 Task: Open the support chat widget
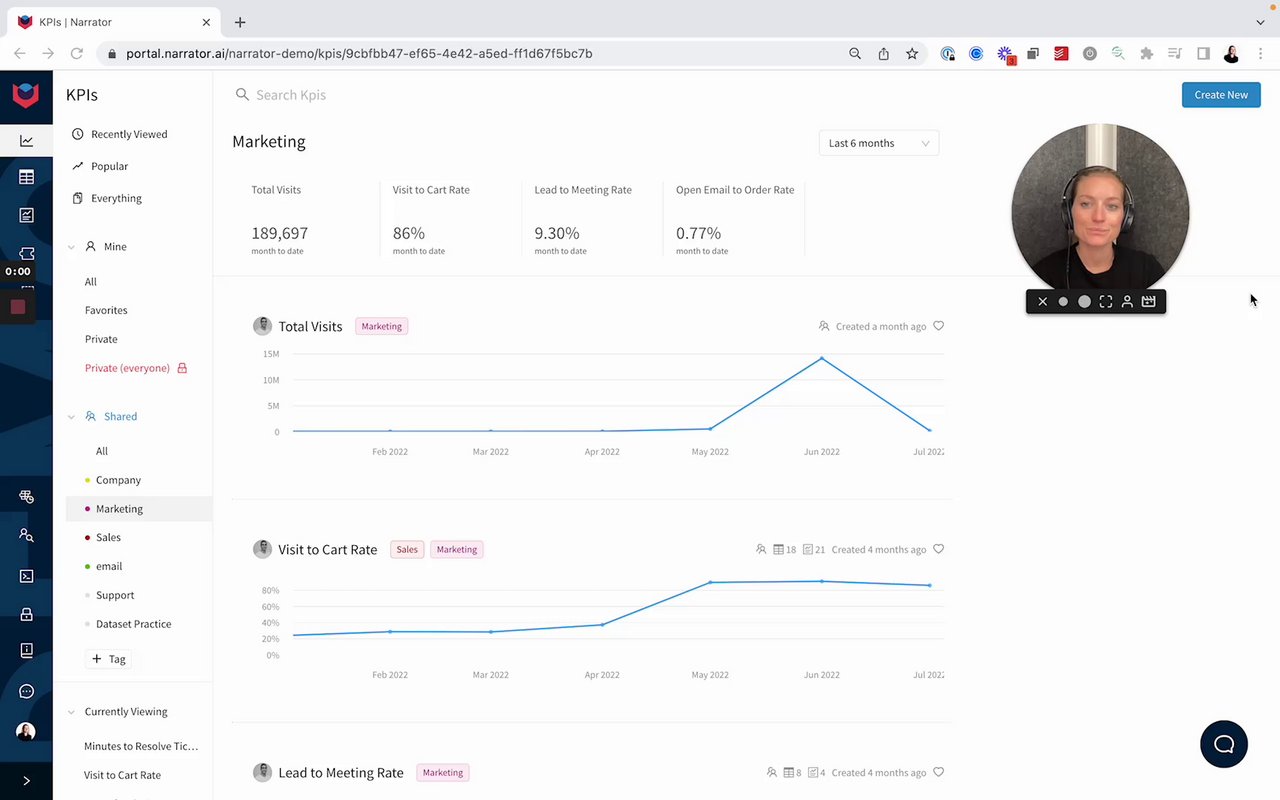(1224, 744)
